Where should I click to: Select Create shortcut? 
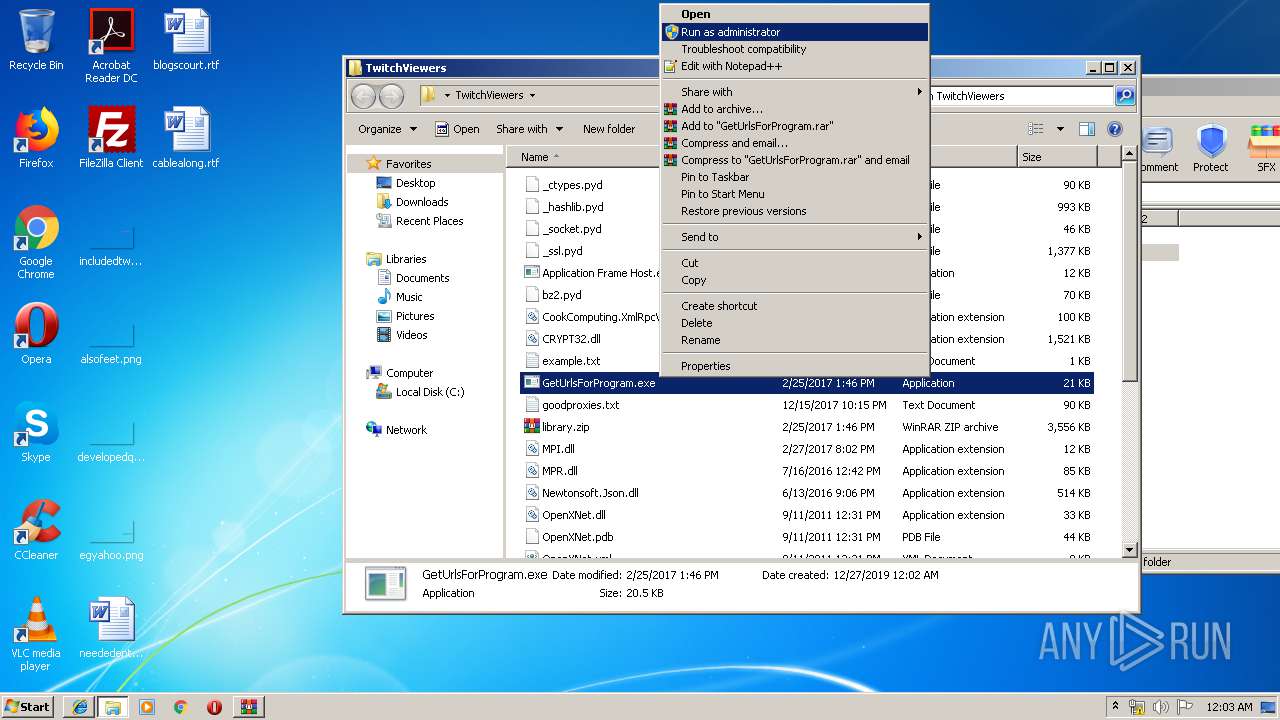click(x=795, y=306)
